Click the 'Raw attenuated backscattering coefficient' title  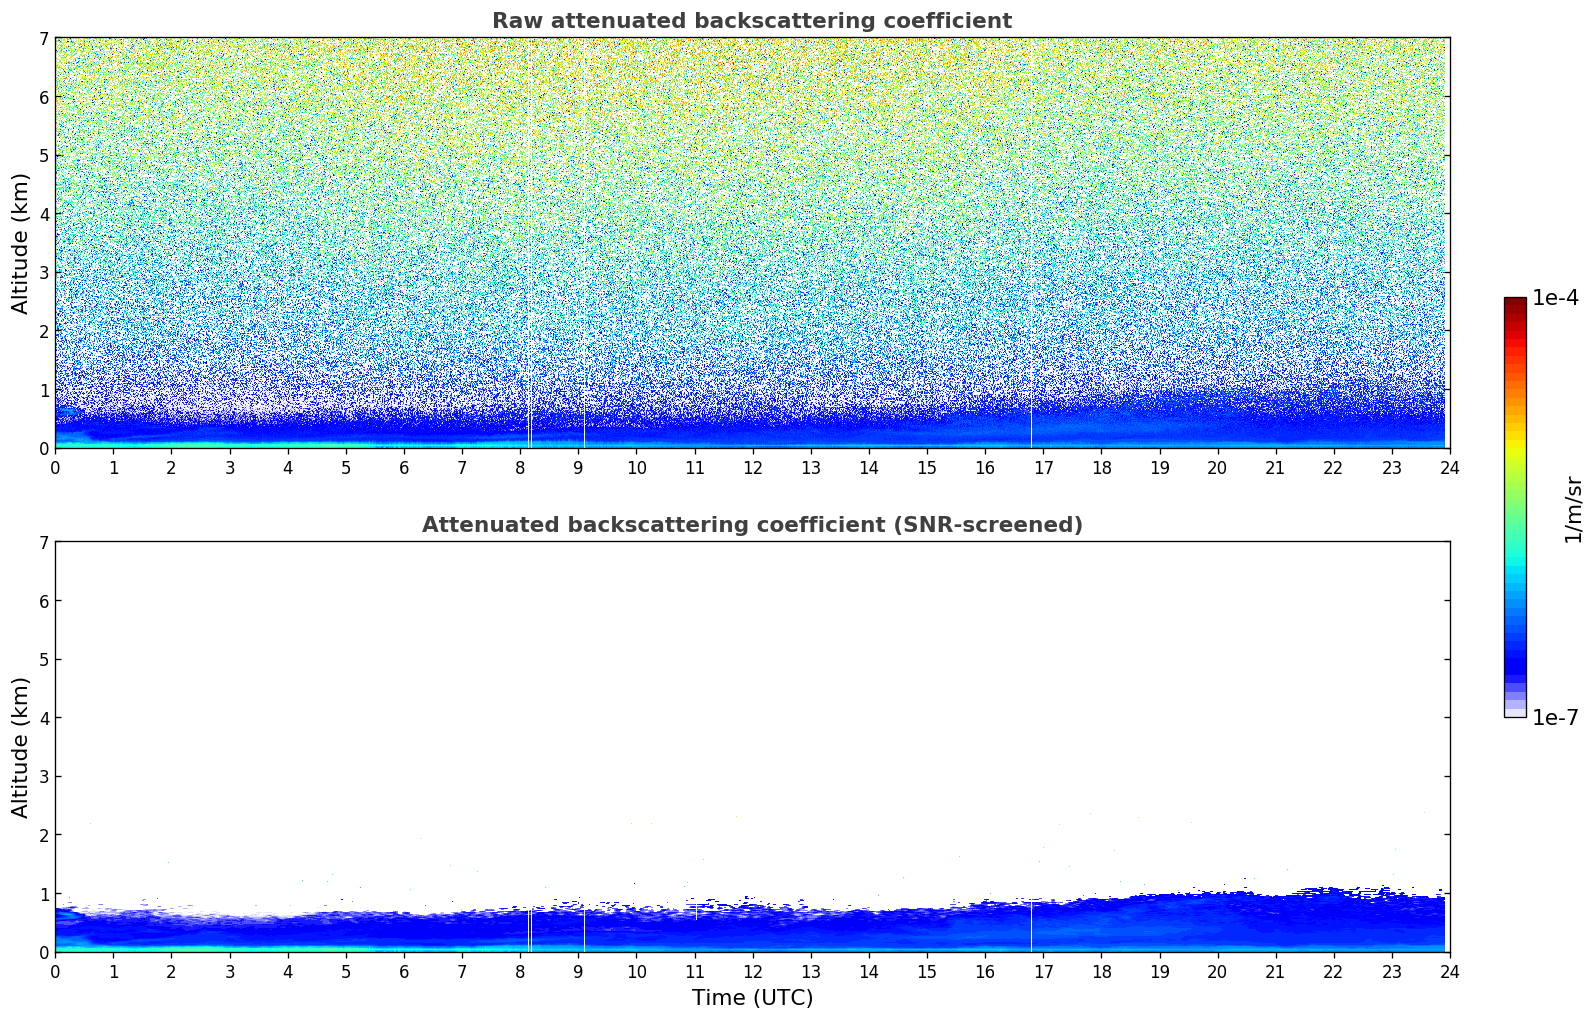coord(752,21)
